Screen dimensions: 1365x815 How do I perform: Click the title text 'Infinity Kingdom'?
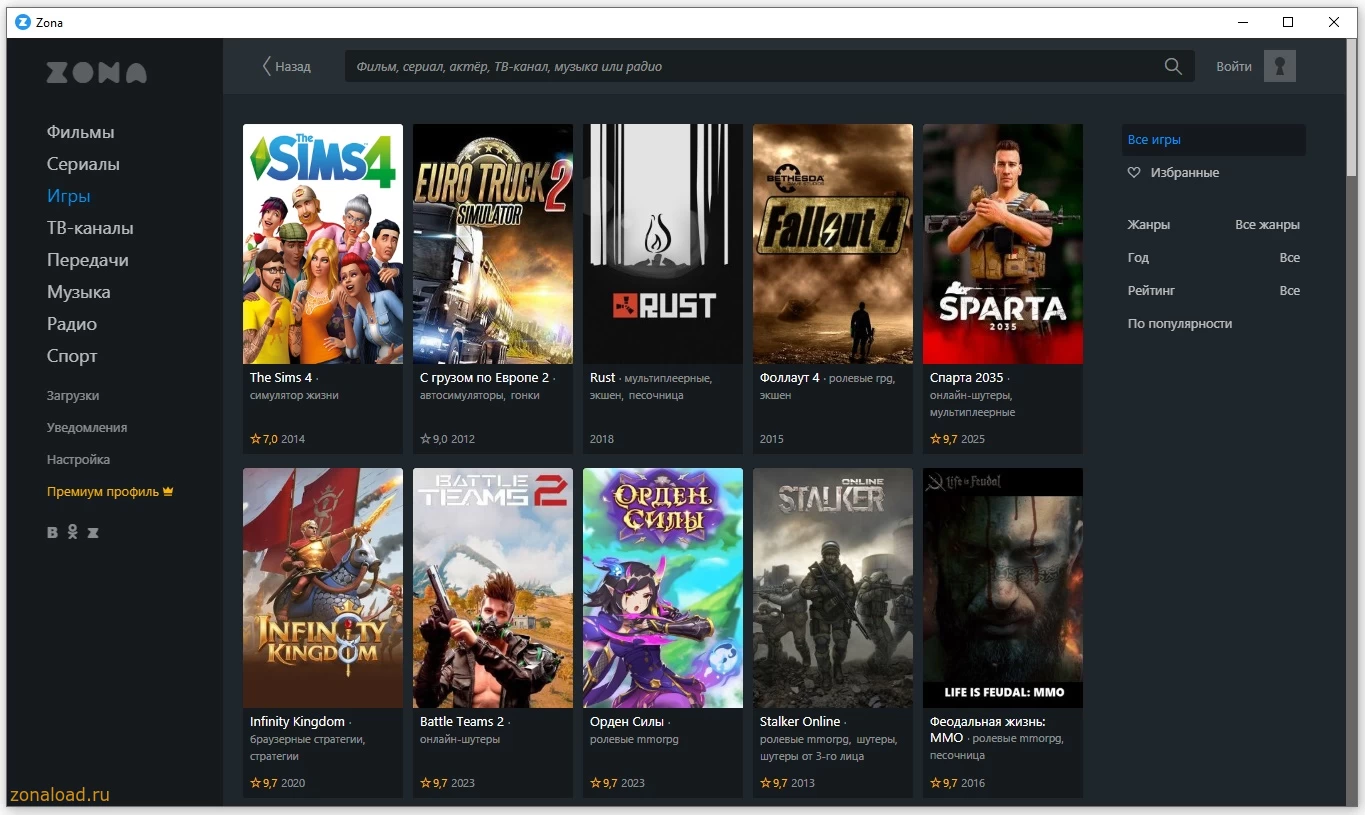tap(297, 722)
